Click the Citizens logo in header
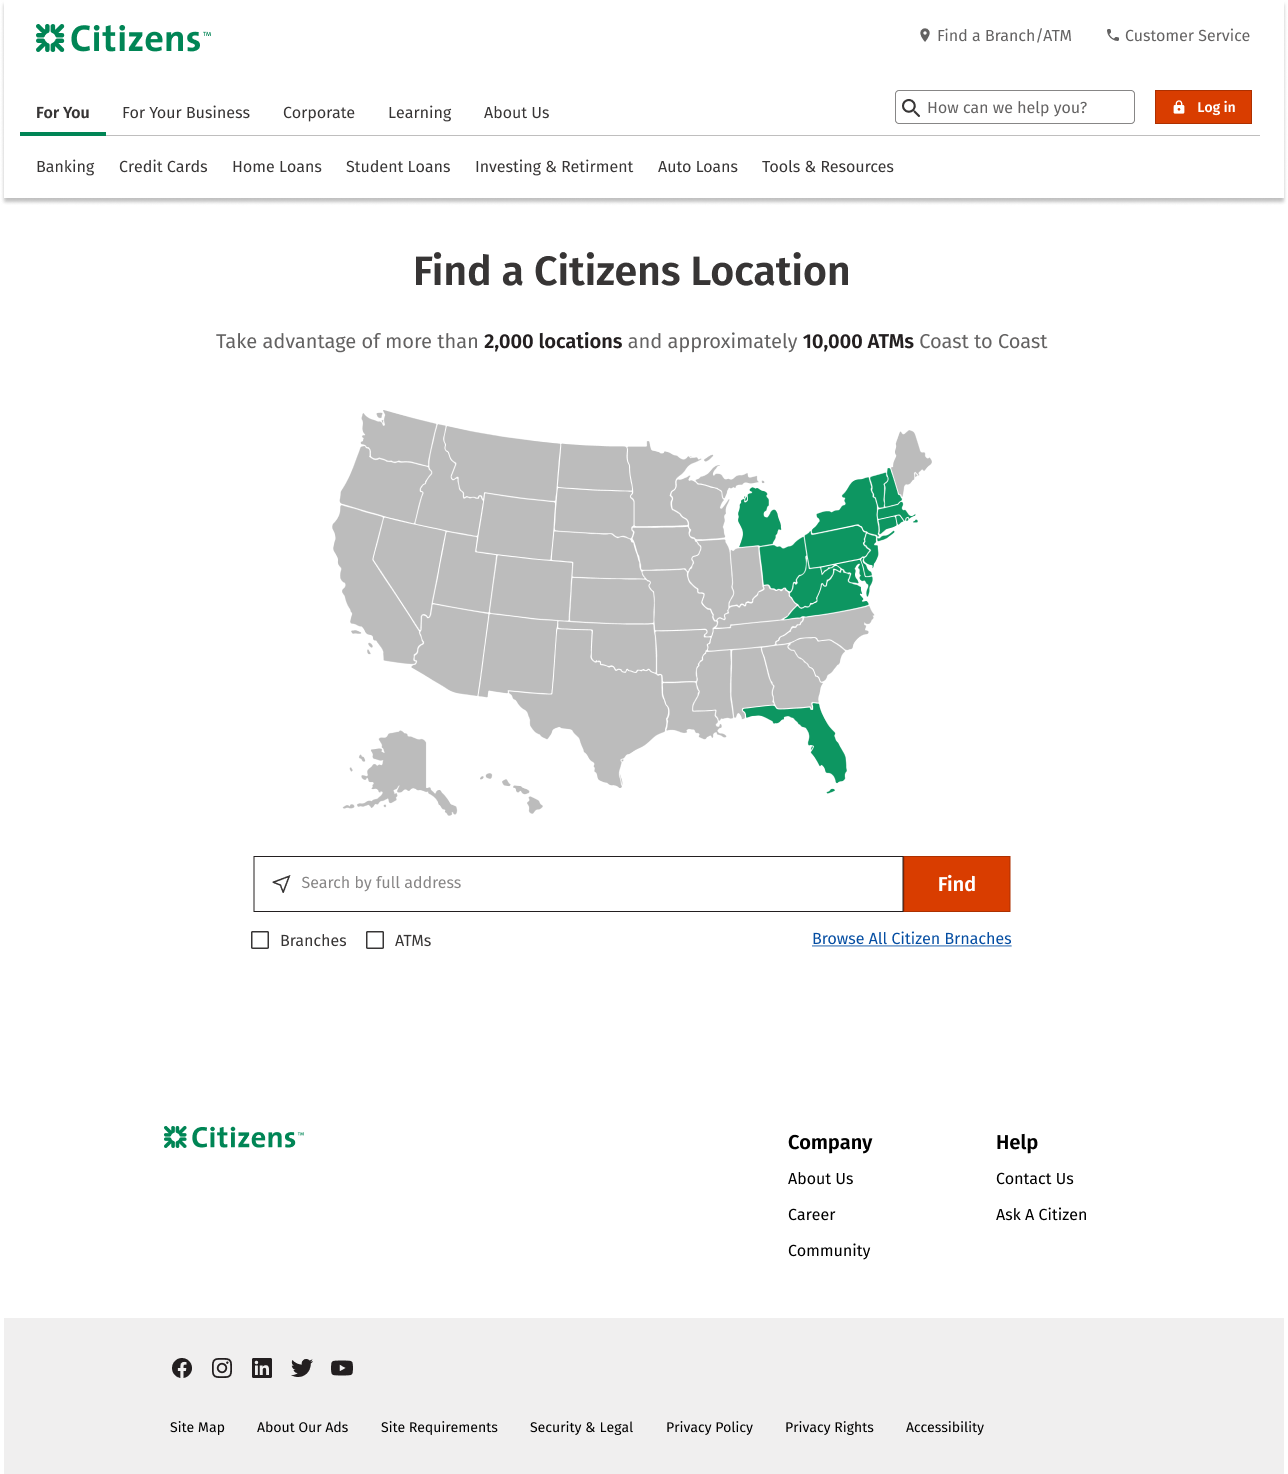This screenshot has height=1474, width=1288. click(x=123, y=39)
